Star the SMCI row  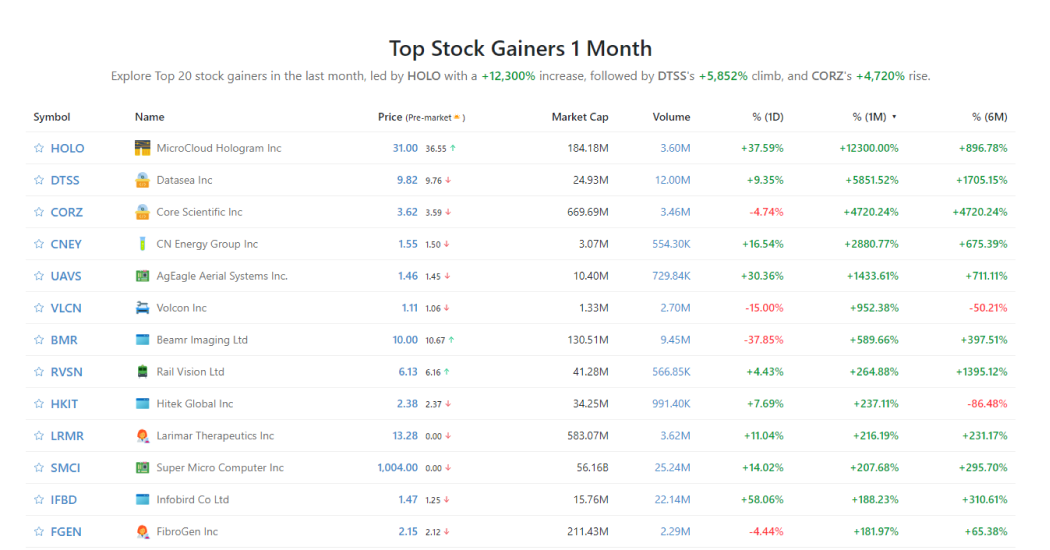click(39, 468)
